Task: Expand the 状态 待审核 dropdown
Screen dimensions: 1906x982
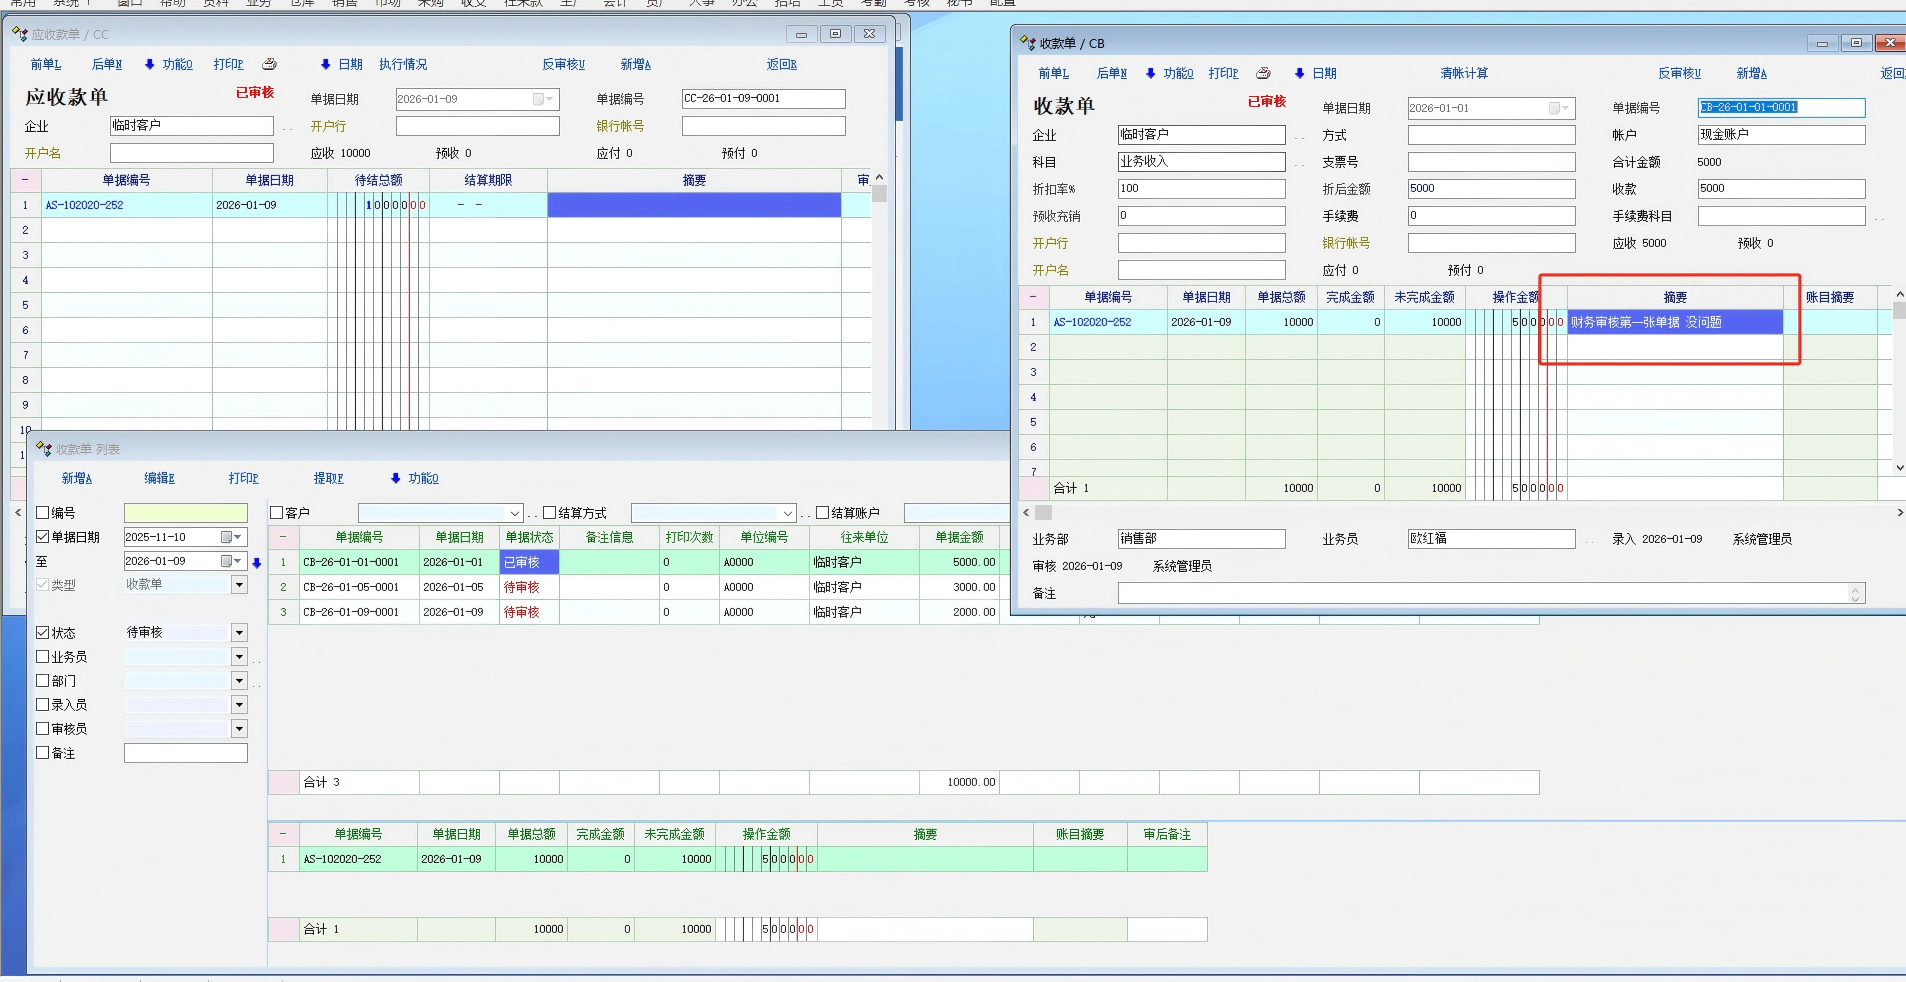Action: (x=239, y=633)
